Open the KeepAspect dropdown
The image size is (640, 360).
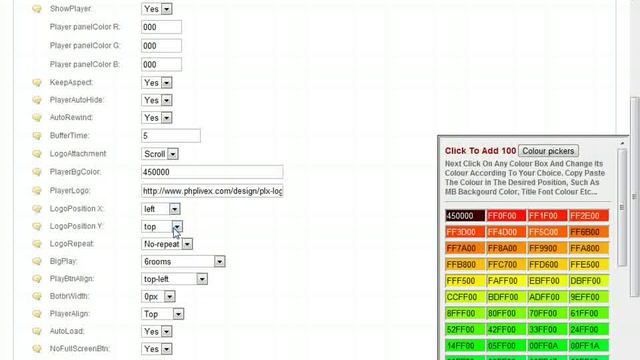coord(157,82)
